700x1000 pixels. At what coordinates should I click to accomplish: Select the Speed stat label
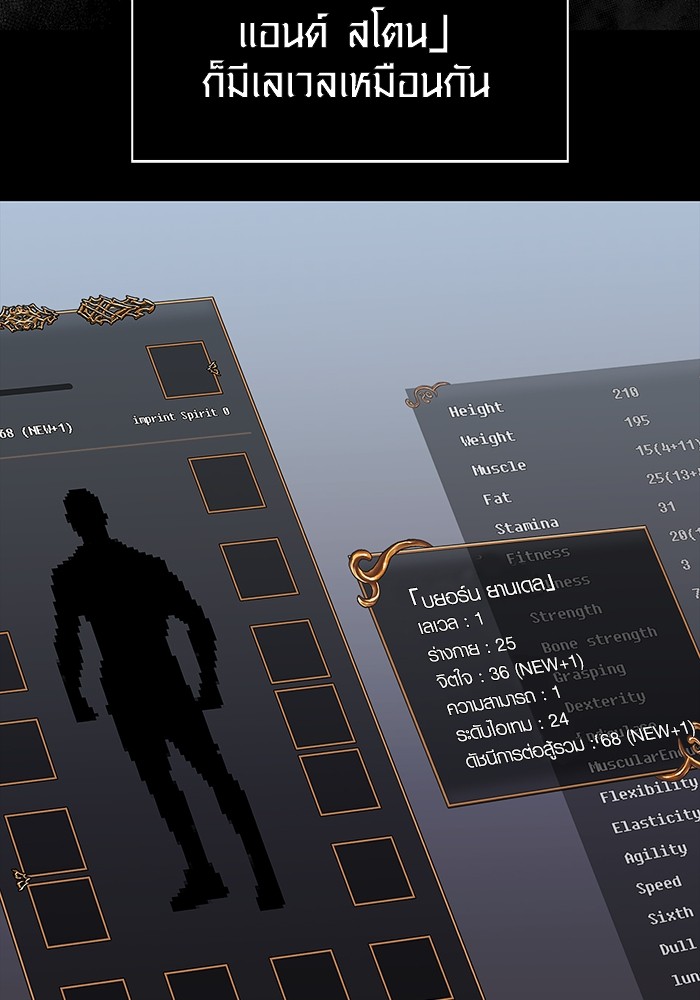659,885
